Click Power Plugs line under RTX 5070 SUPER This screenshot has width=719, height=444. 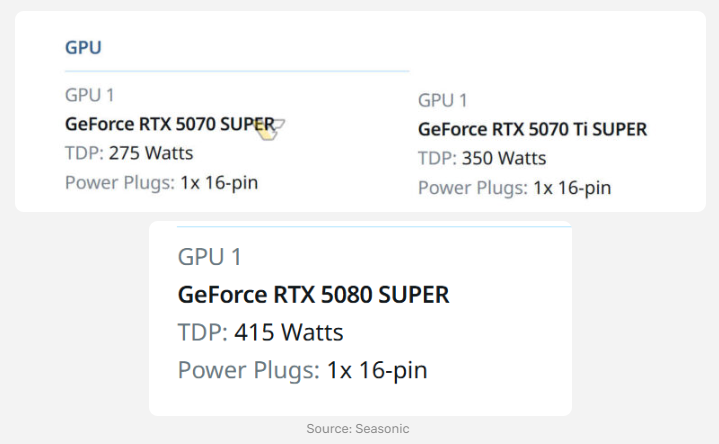(x=161, y=183)
